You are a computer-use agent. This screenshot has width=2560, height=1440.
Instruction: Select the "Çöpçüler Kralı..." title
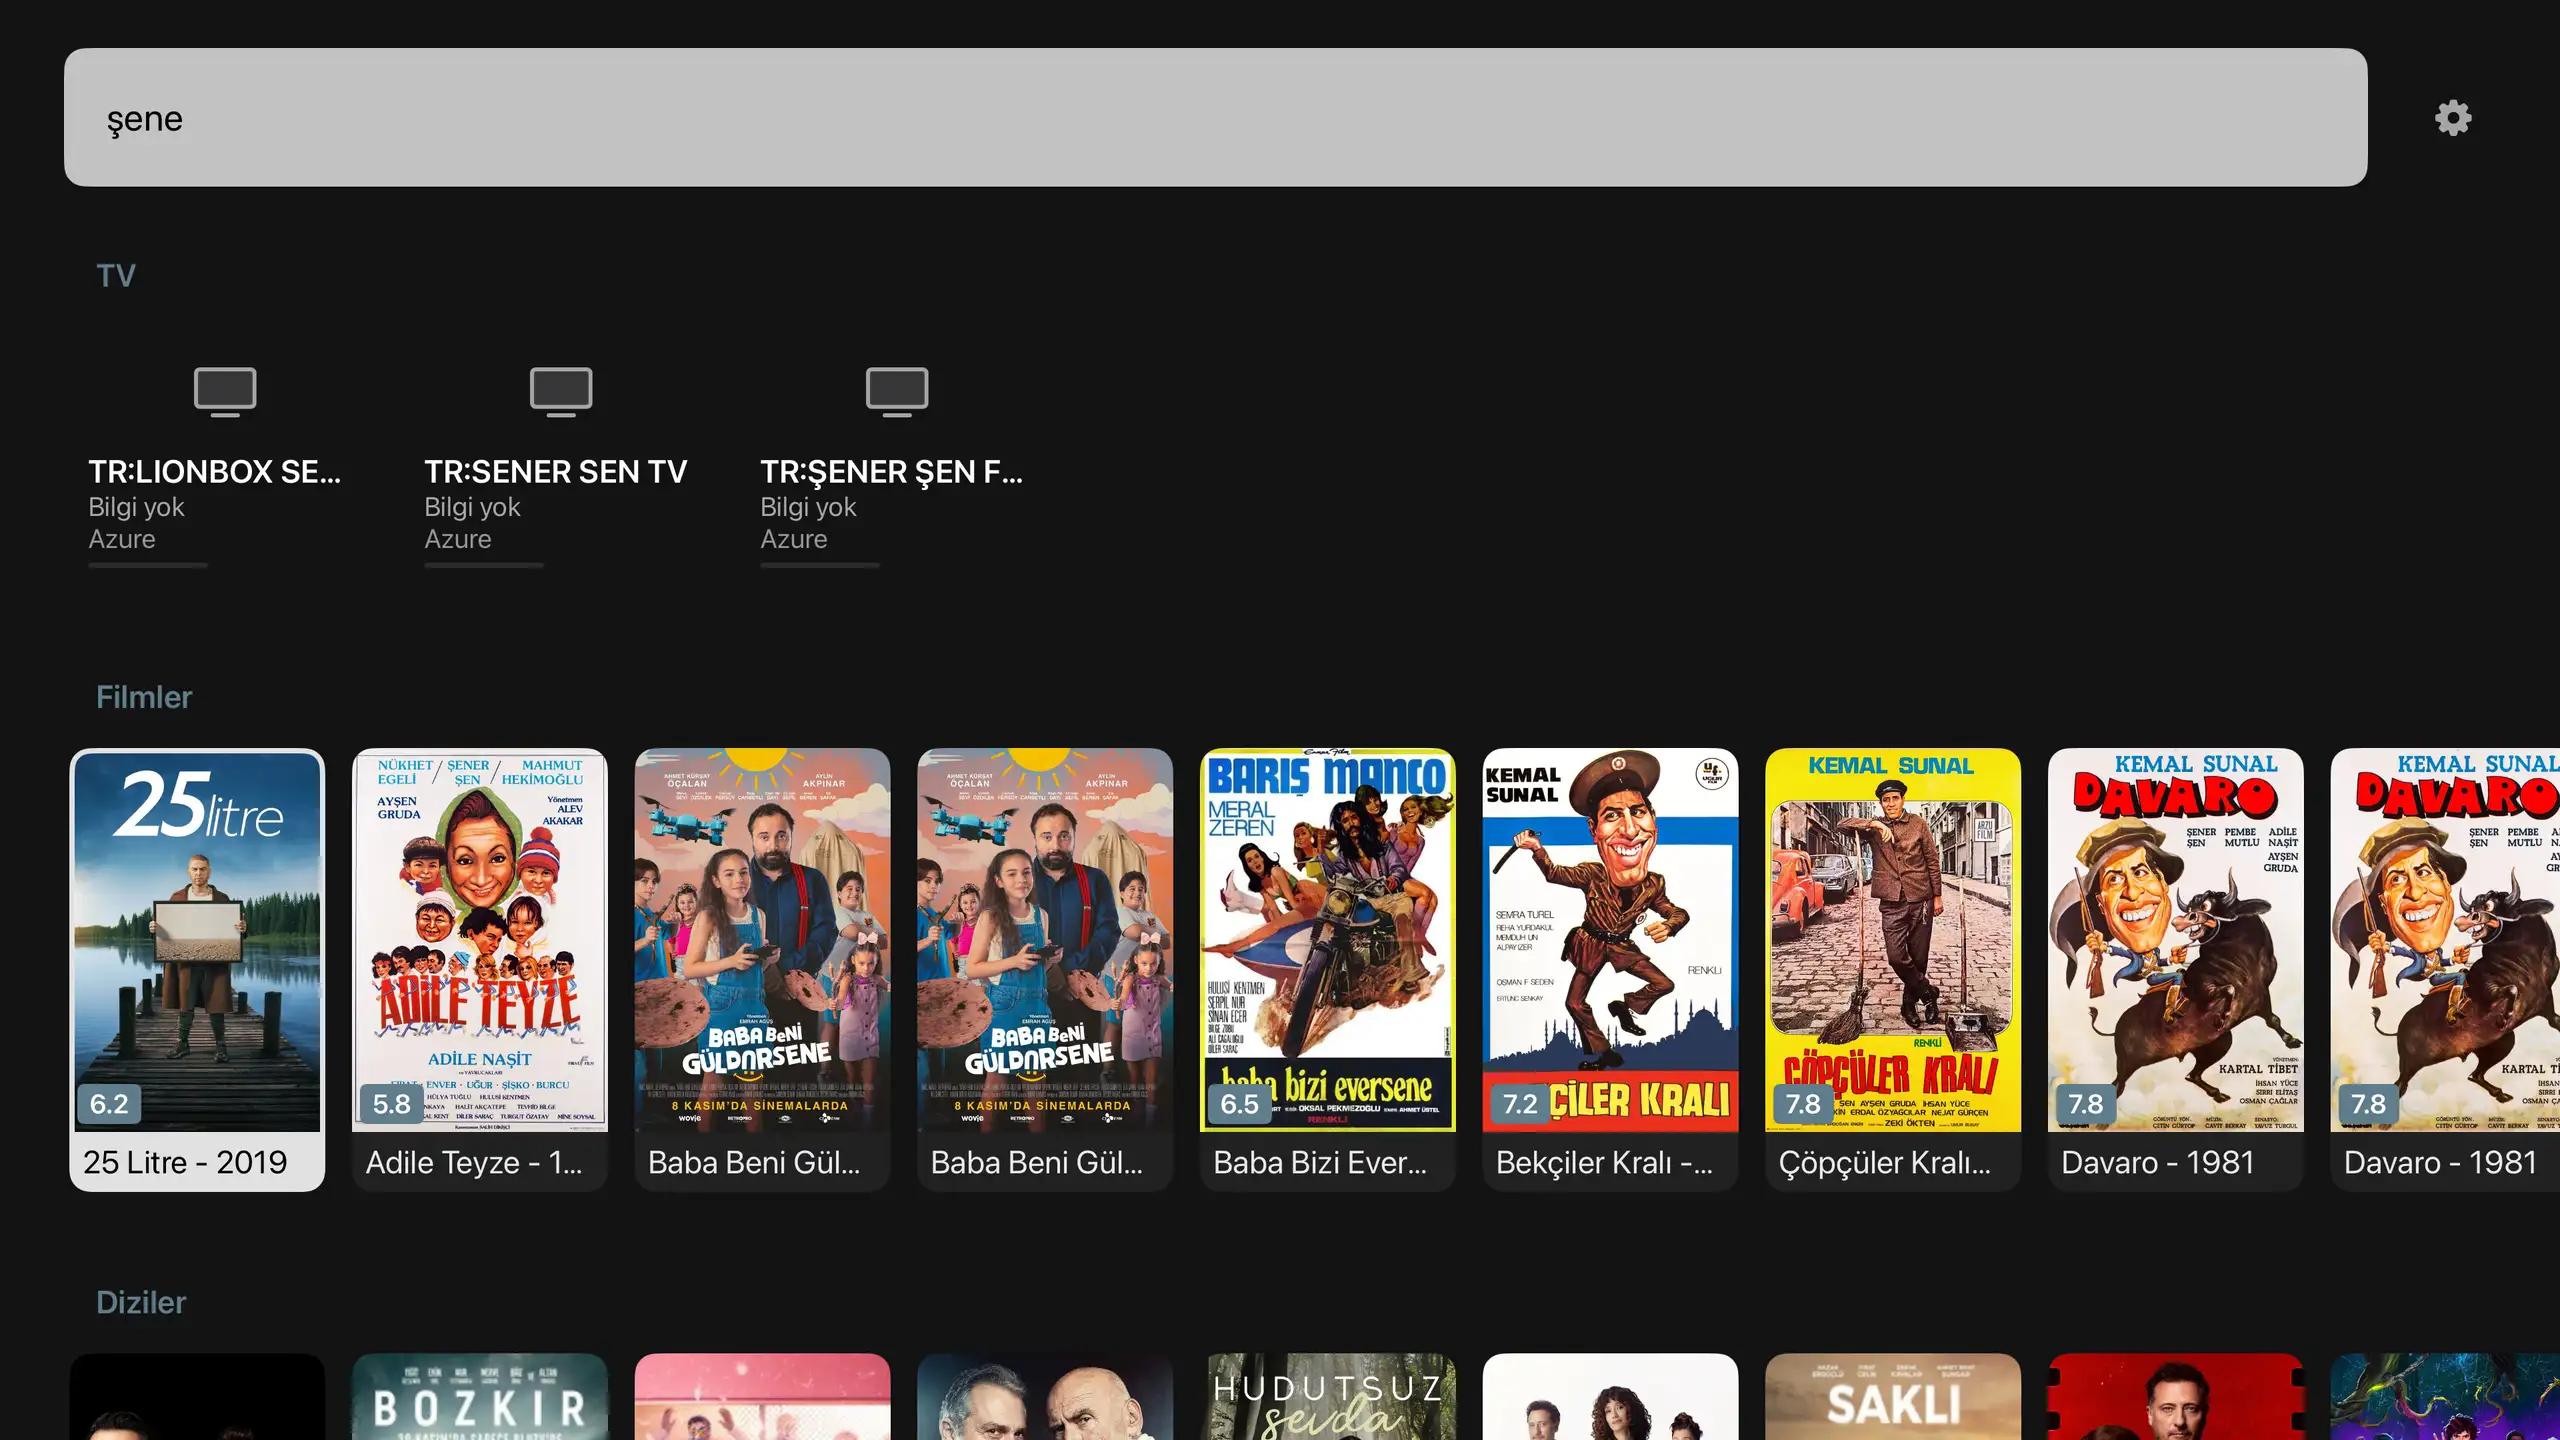[1885, 1163]
